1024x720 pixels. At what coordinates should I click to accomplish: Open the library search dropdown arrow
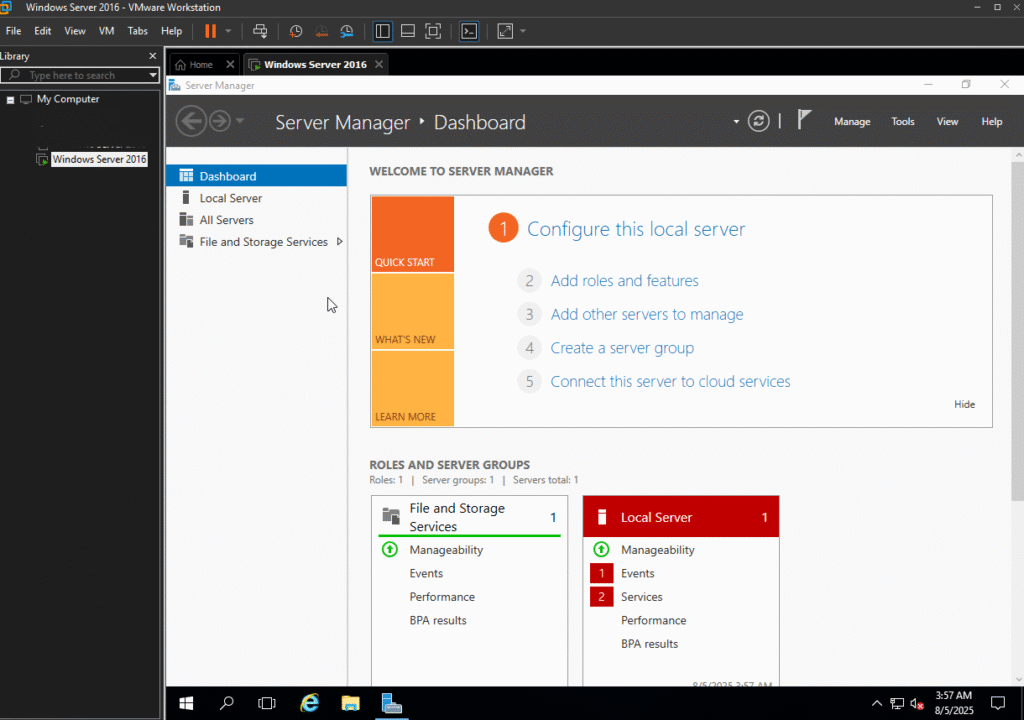153,75
